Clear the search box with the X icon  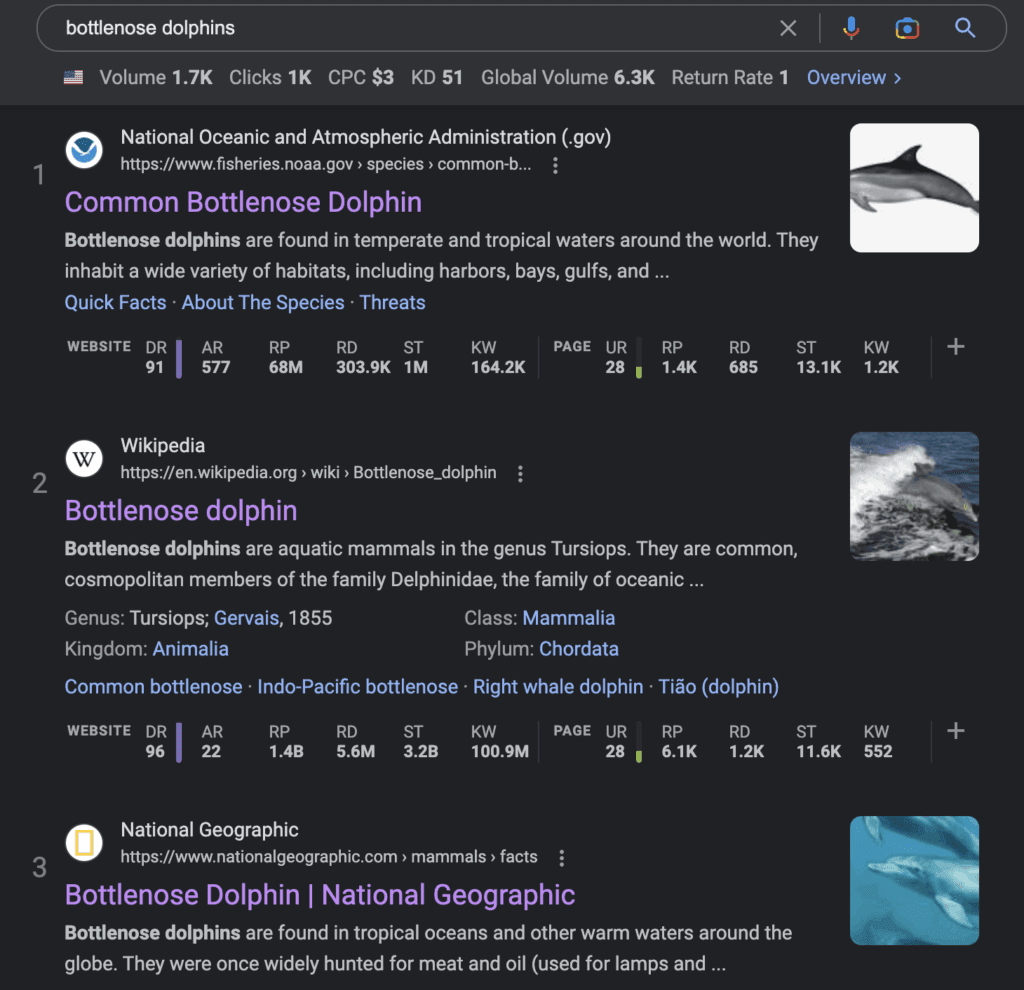pos(788,28)
